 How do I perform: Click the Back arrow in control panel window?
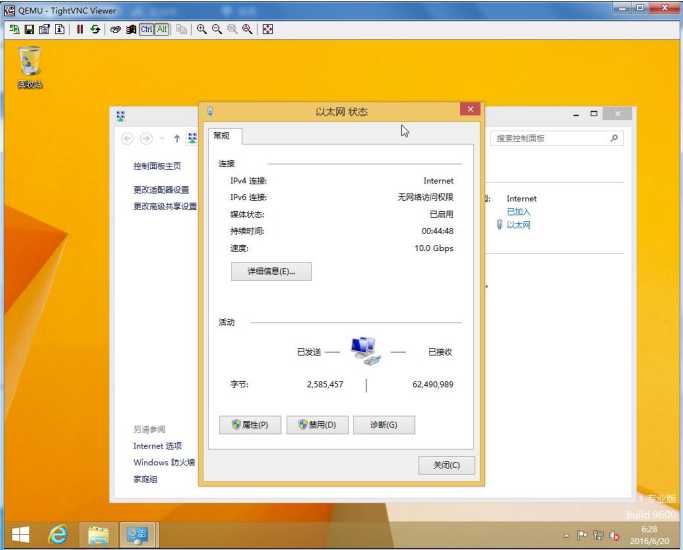127,138
